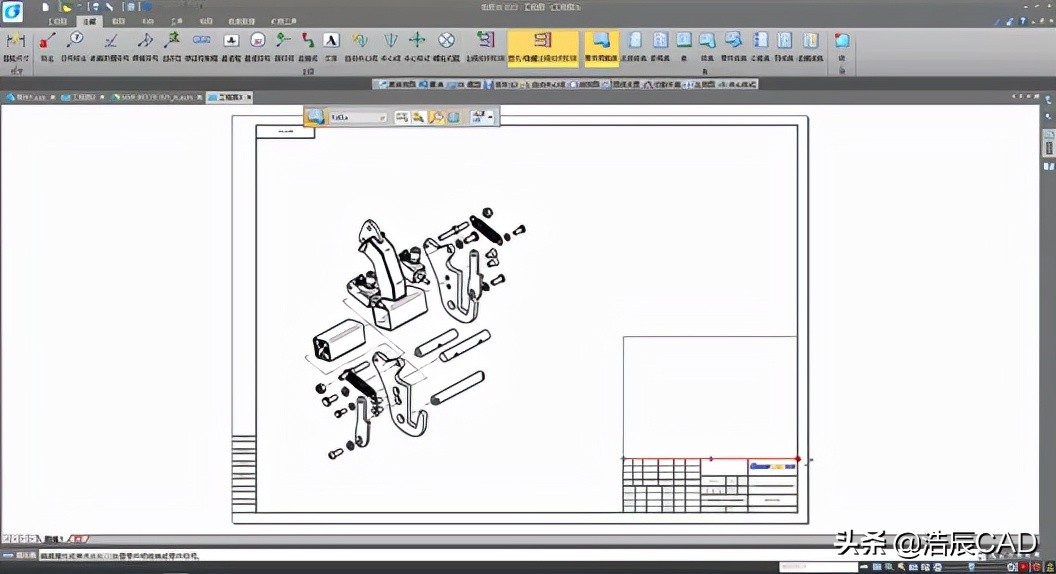Image resolution: width=1056 pixels, height=574 pixels.
Task: Toggle the highlighted blue view button in ribbon
Action: tap(601, 42)
